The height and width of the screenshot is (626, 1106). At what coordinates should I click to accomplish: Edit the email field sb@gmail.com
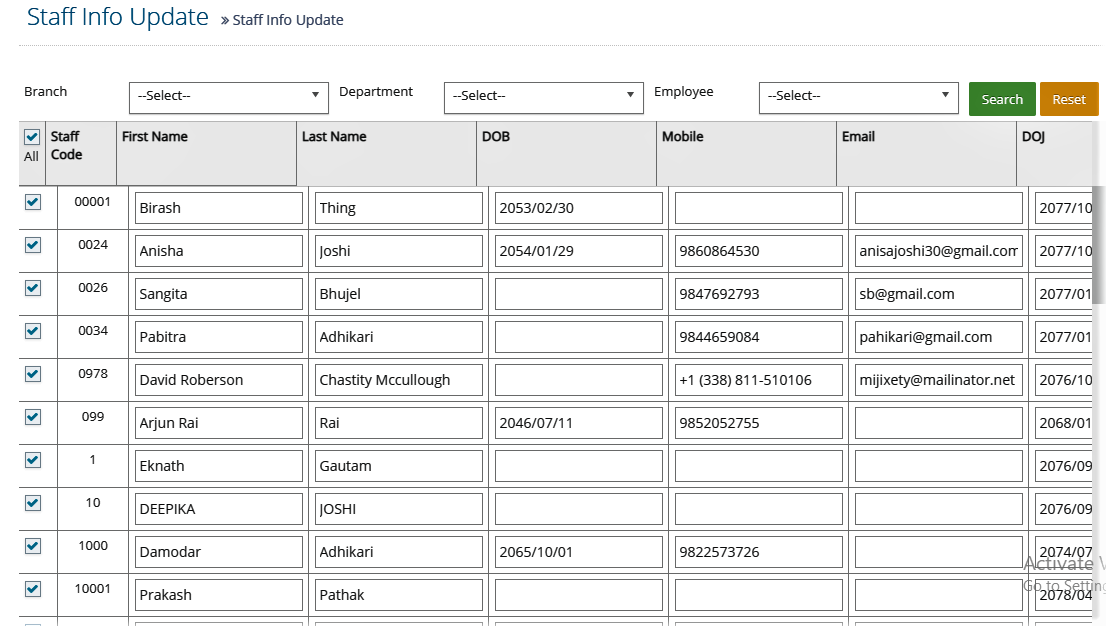[938, 294]
